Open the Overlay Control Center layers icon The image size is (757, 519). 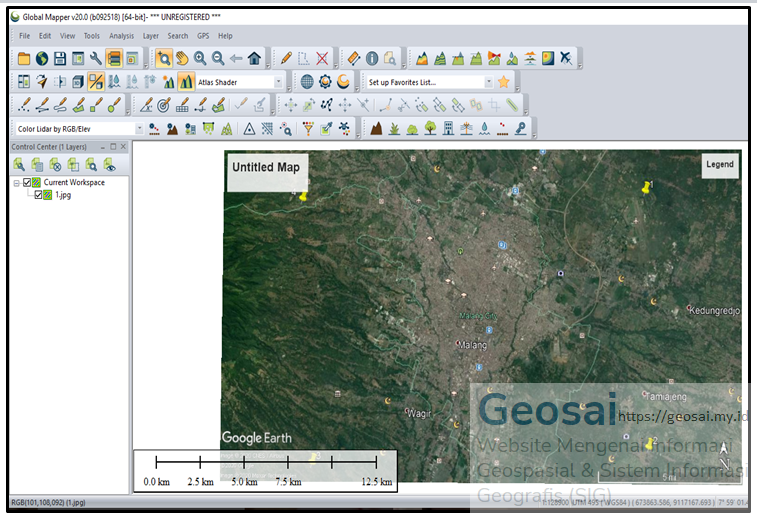click(x=114, y=58)
